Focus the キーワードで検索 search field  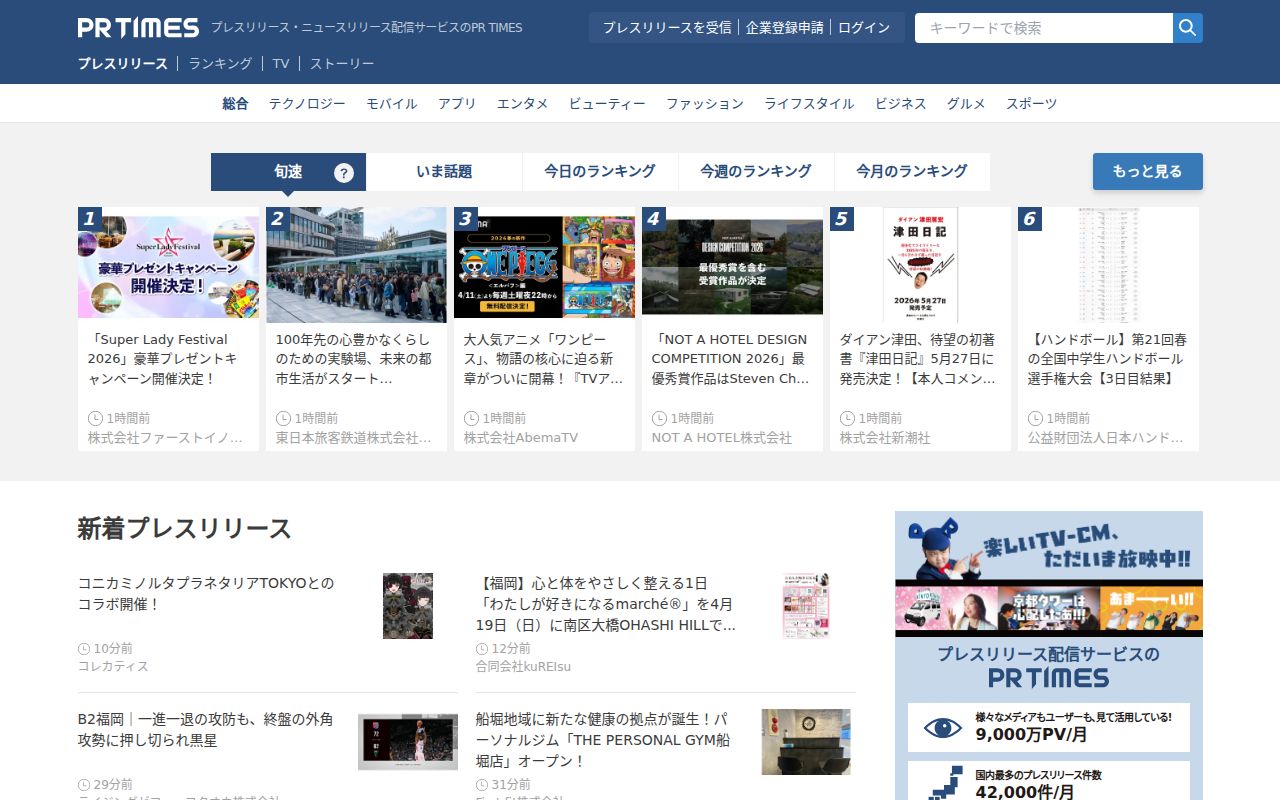(1044, 28)
